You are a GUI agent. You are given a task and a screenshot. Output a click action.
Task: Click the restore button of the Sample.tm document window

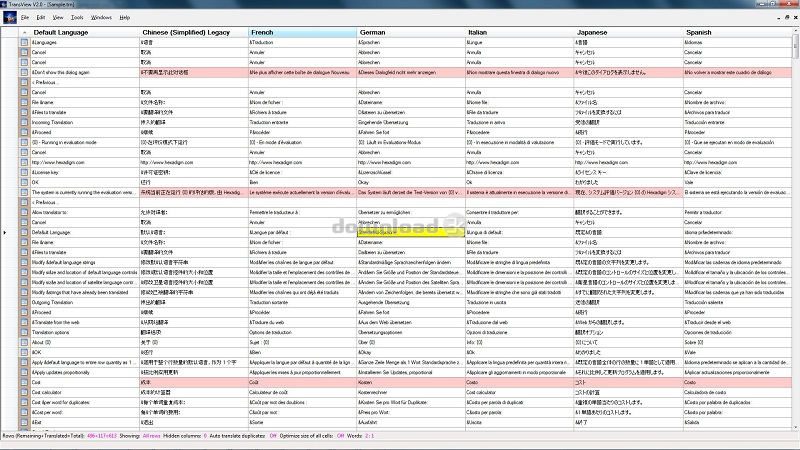[787, 17]
